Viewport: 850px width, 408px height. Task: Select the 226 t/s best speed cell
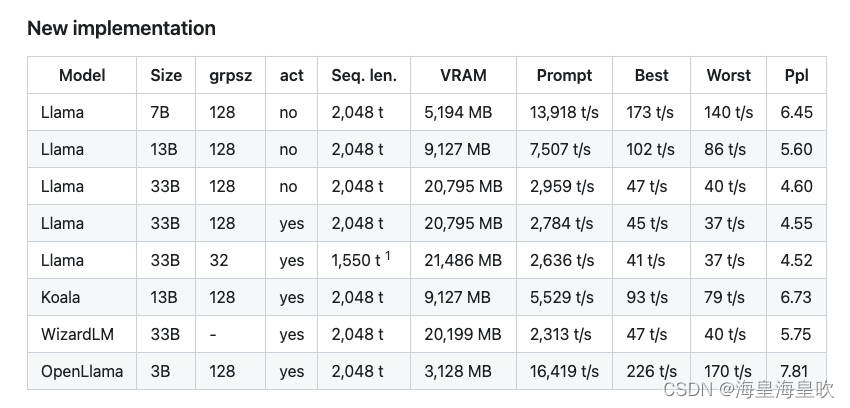[651, 371]
